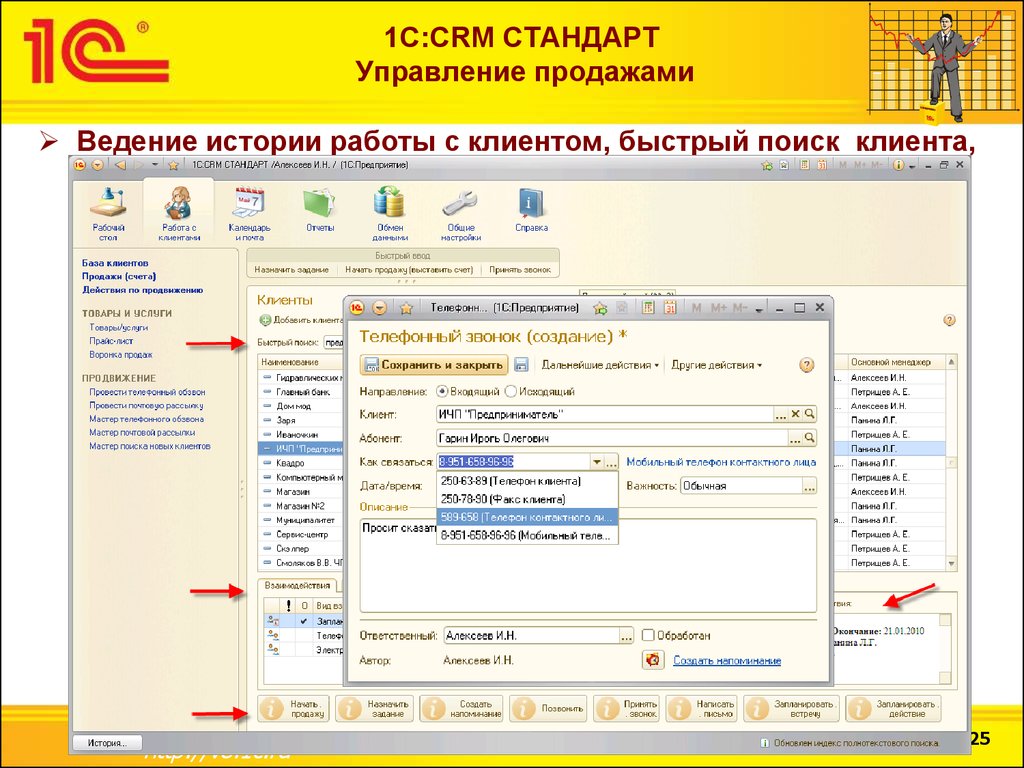This screenshot has height=768, width=1024.
Task: Open the Обмен данными icon
Action: tap(389, 204)
